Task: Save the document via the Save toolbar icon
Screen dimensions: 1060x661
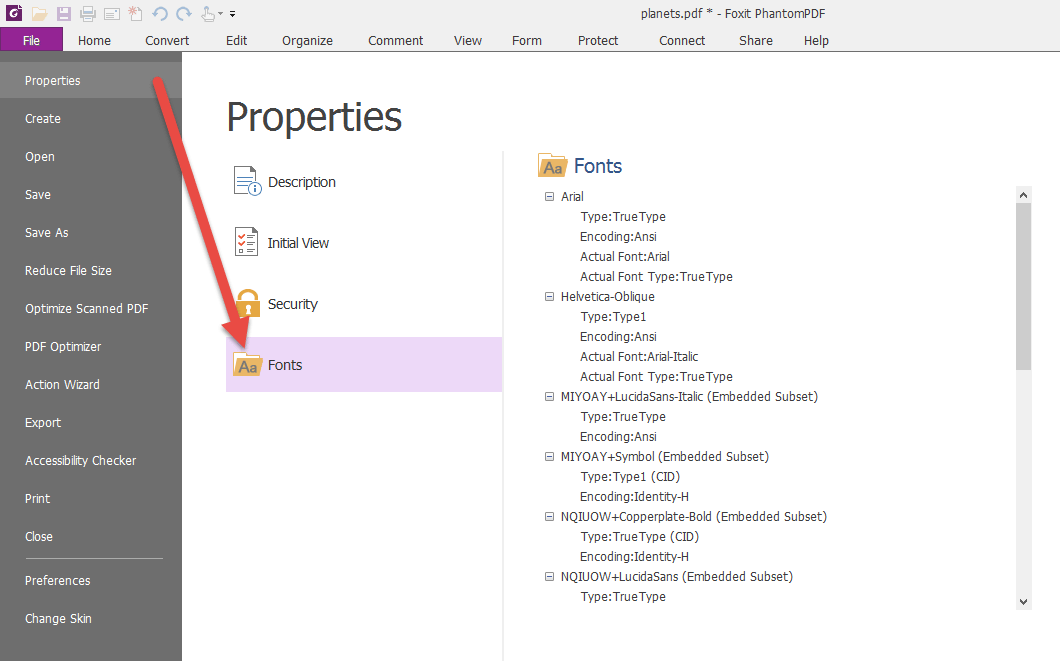Action: pyautogui.click(x=62, y=13)
